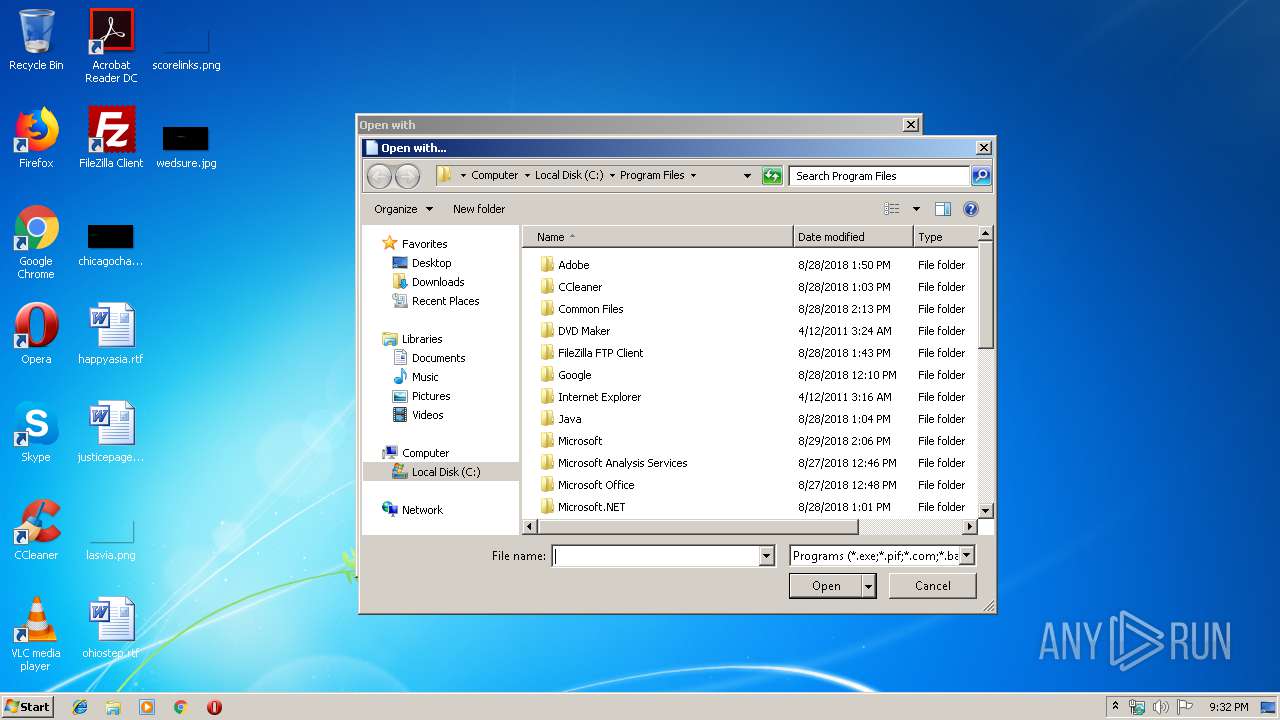Click New folder in toolbar
The image size is (1280, 720).
click(x=479, y=209)
